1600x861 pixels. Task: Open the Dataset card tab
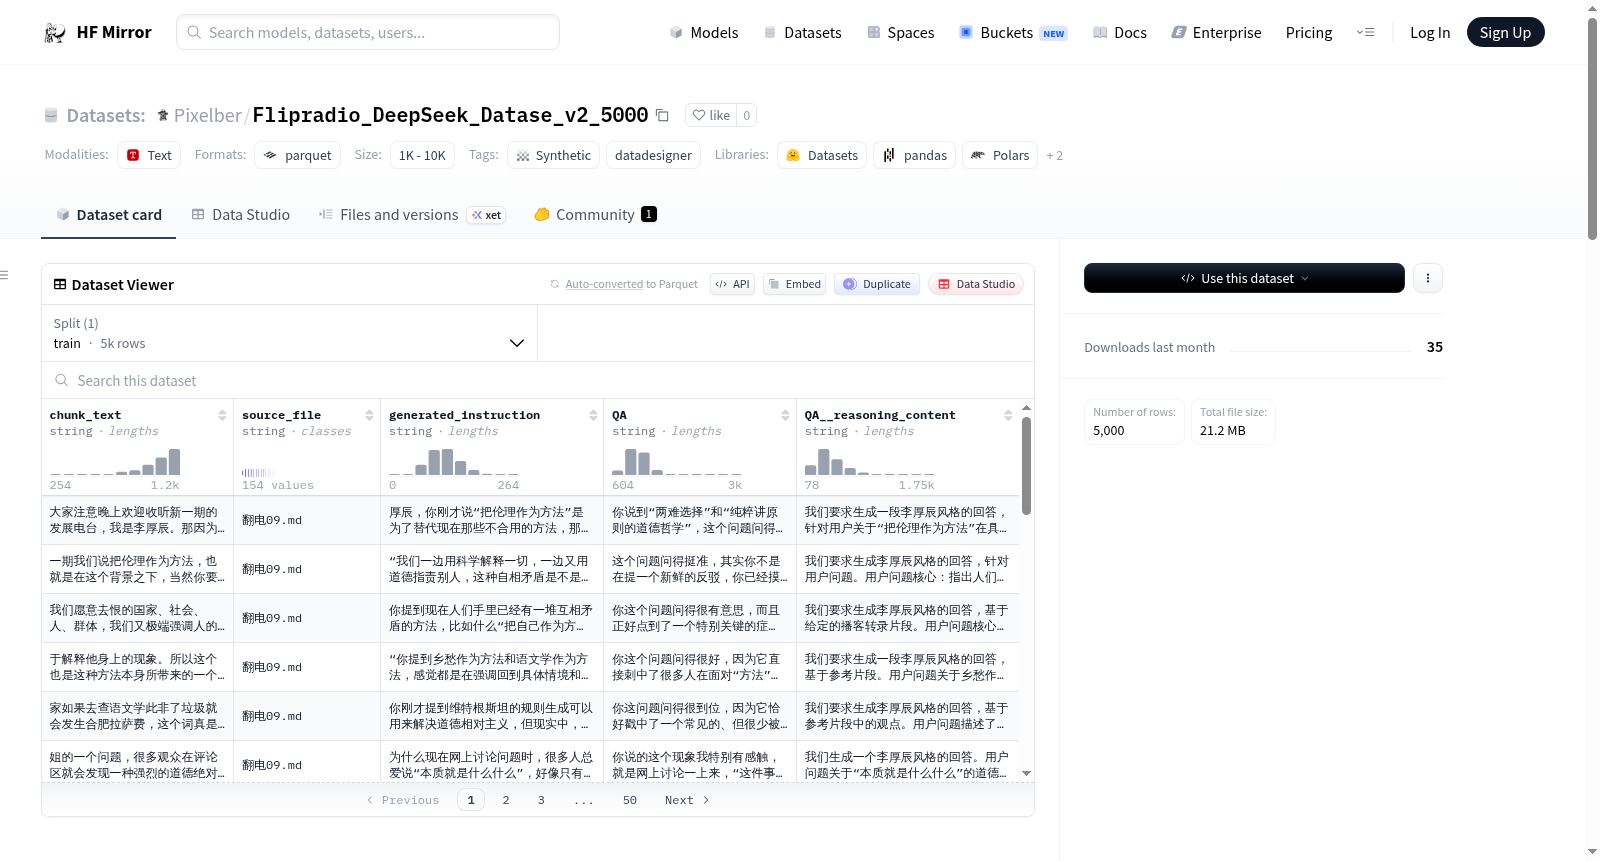(108, 214)
